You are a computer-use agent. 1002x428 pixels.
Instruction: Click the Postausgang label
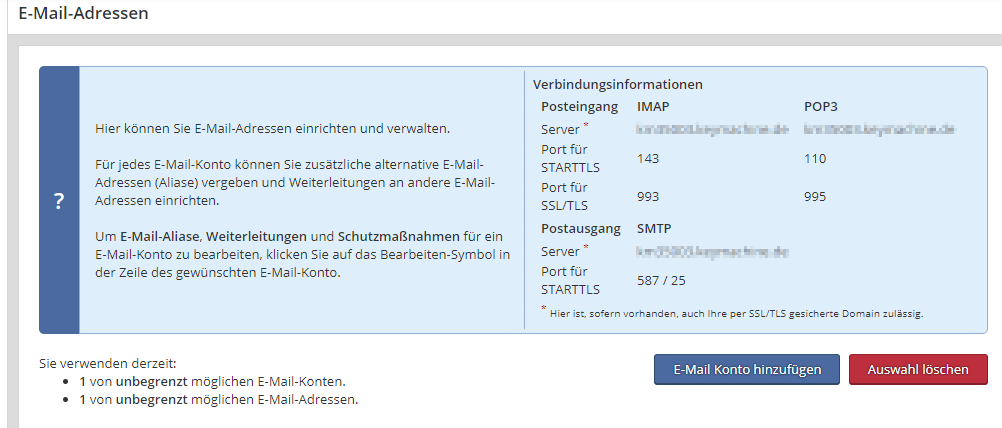(x=581, y=228)
